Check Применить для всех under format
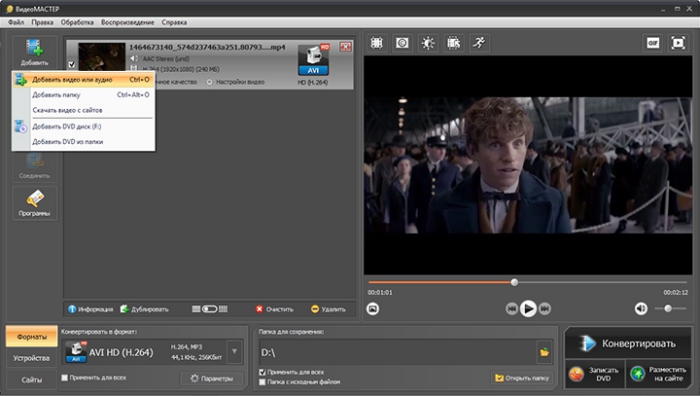The image size is (700, 396). [64, 378]
